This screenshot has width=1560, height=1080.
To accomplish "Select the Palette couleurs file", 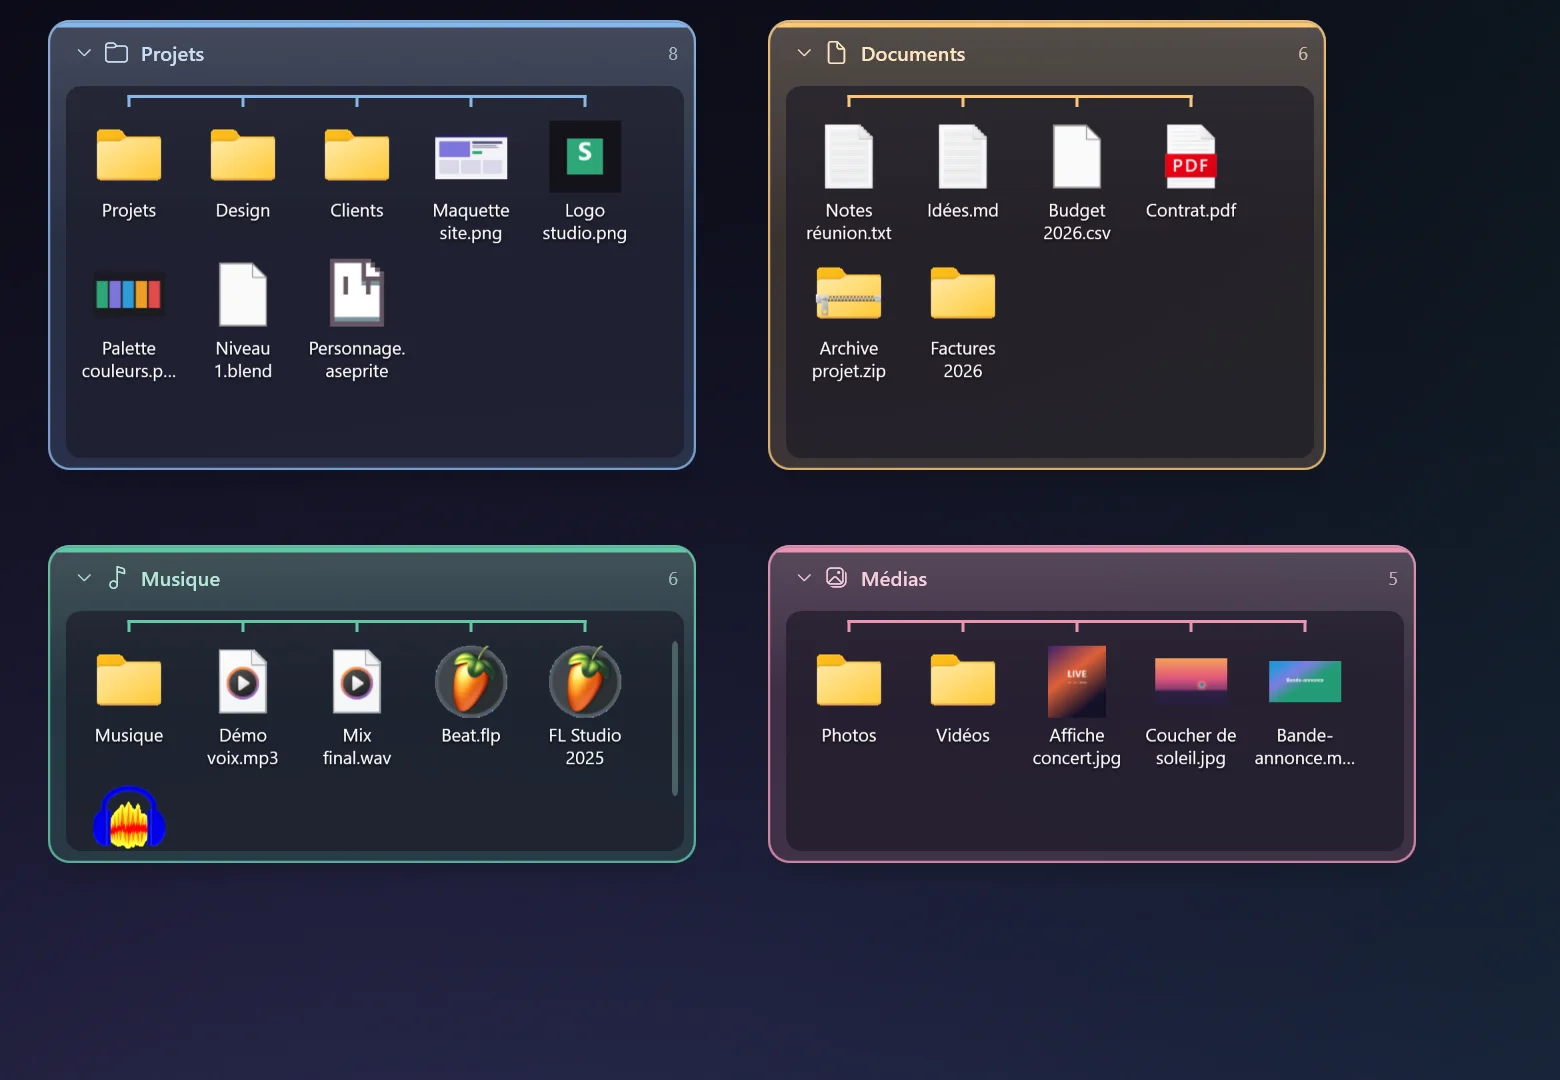I will 129,294.
